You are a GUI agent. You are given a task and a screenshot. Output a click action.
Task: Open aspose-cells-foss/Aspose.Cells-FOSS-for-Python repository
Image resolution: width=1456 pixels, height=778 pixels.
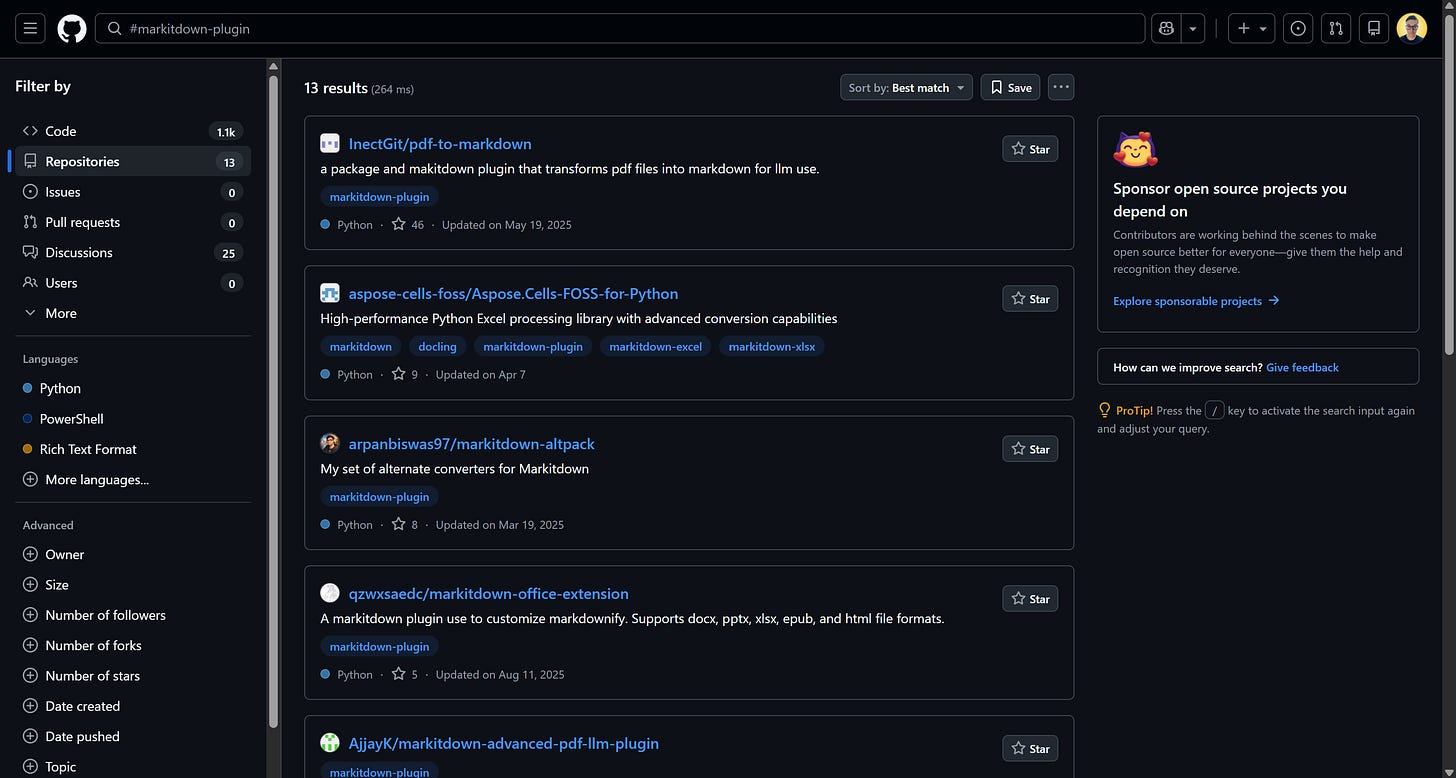click(513, 294)
